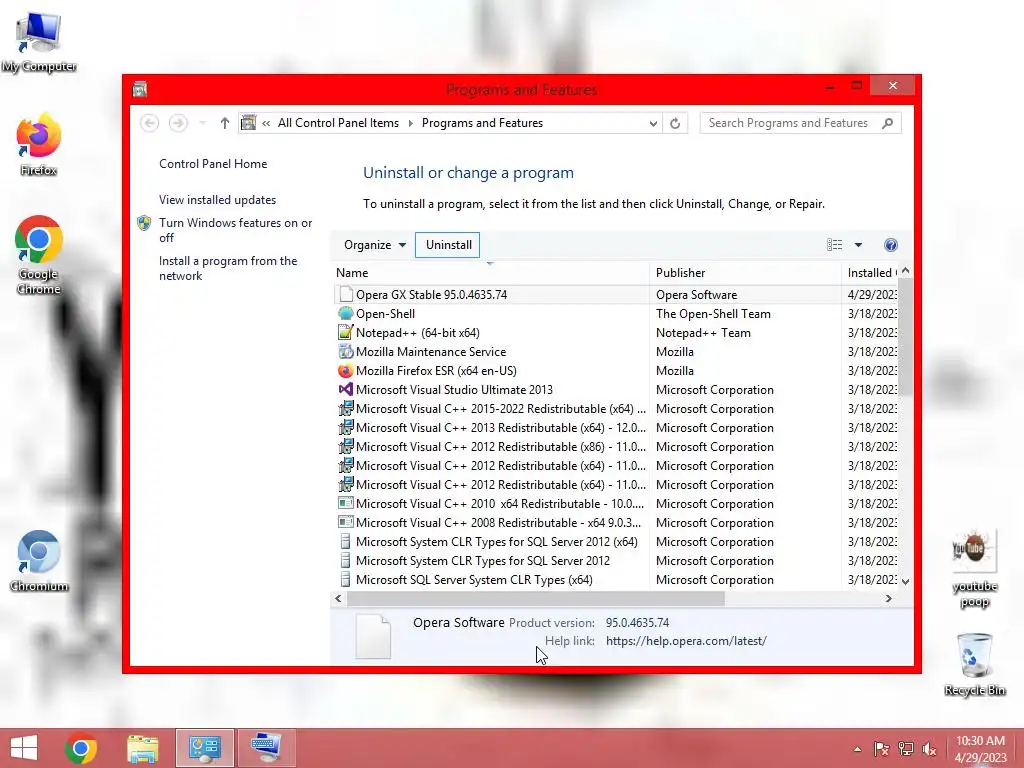This screenshot has width=1024, height=768.
Task: Click View installed updates link
Action: click(217, 200)
